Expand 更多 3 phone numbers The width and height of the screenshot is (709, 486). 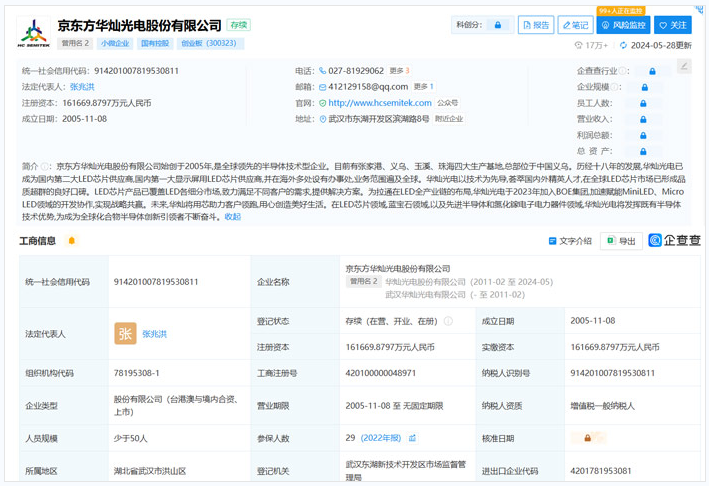click(x=399, y=71)
